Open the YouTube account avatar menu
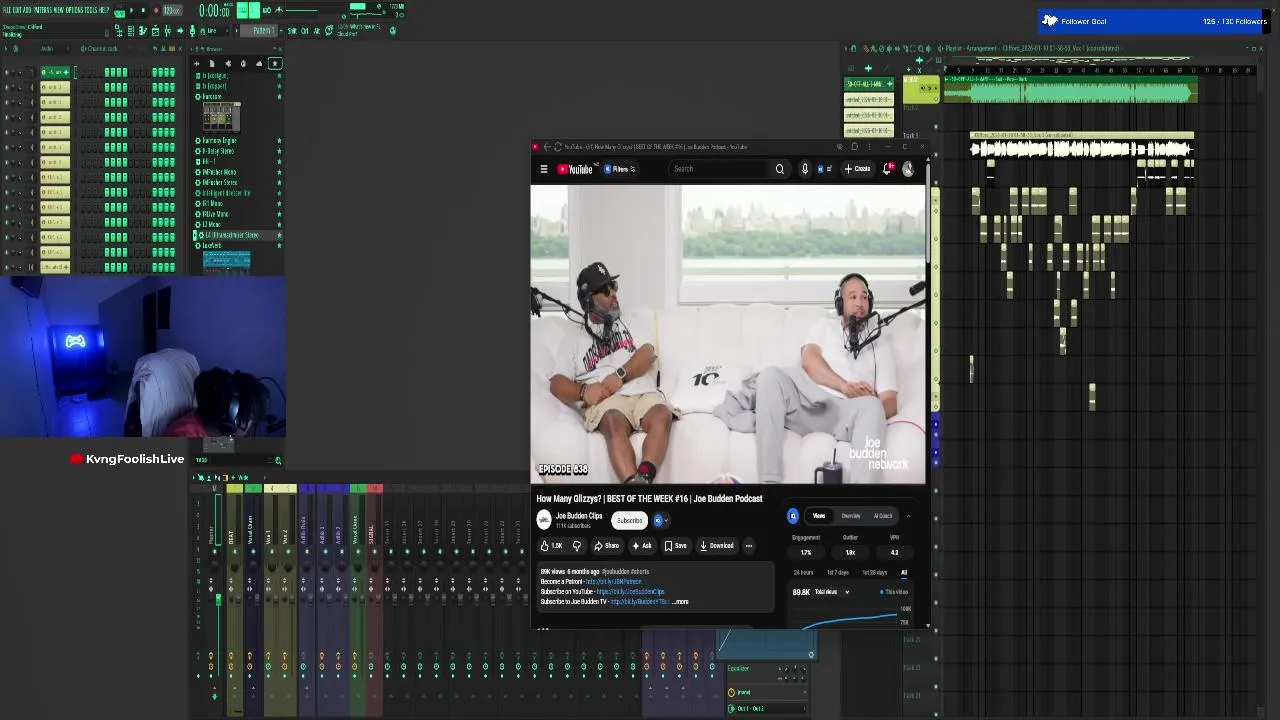 (x=908, y=169)
